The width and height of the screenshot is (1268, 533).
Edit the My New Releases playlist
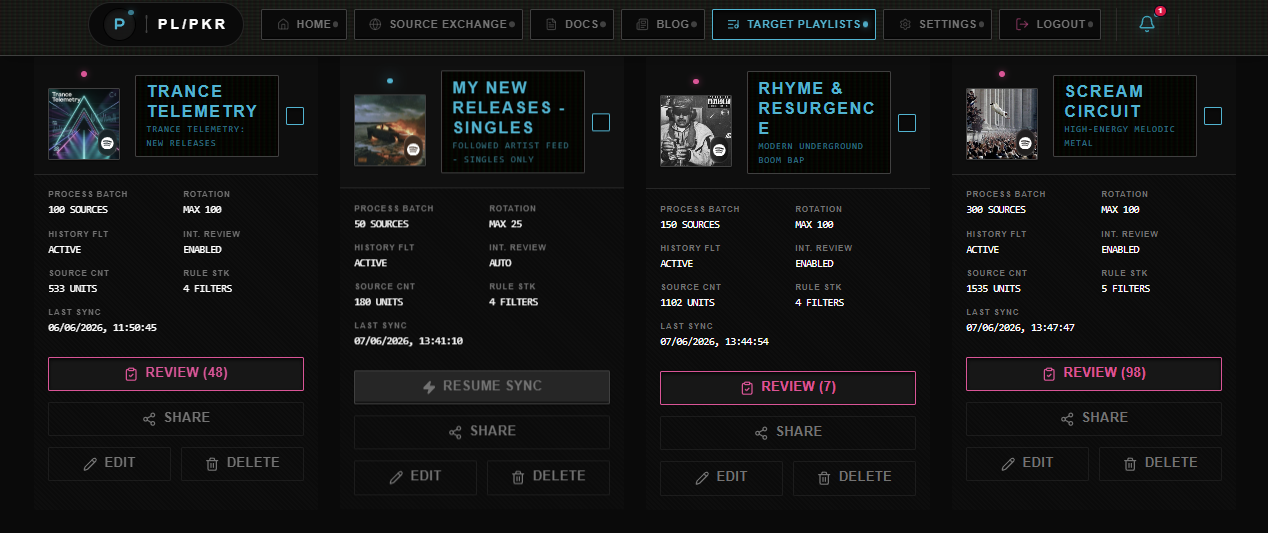pyautogui.click(x=415, y=477)
